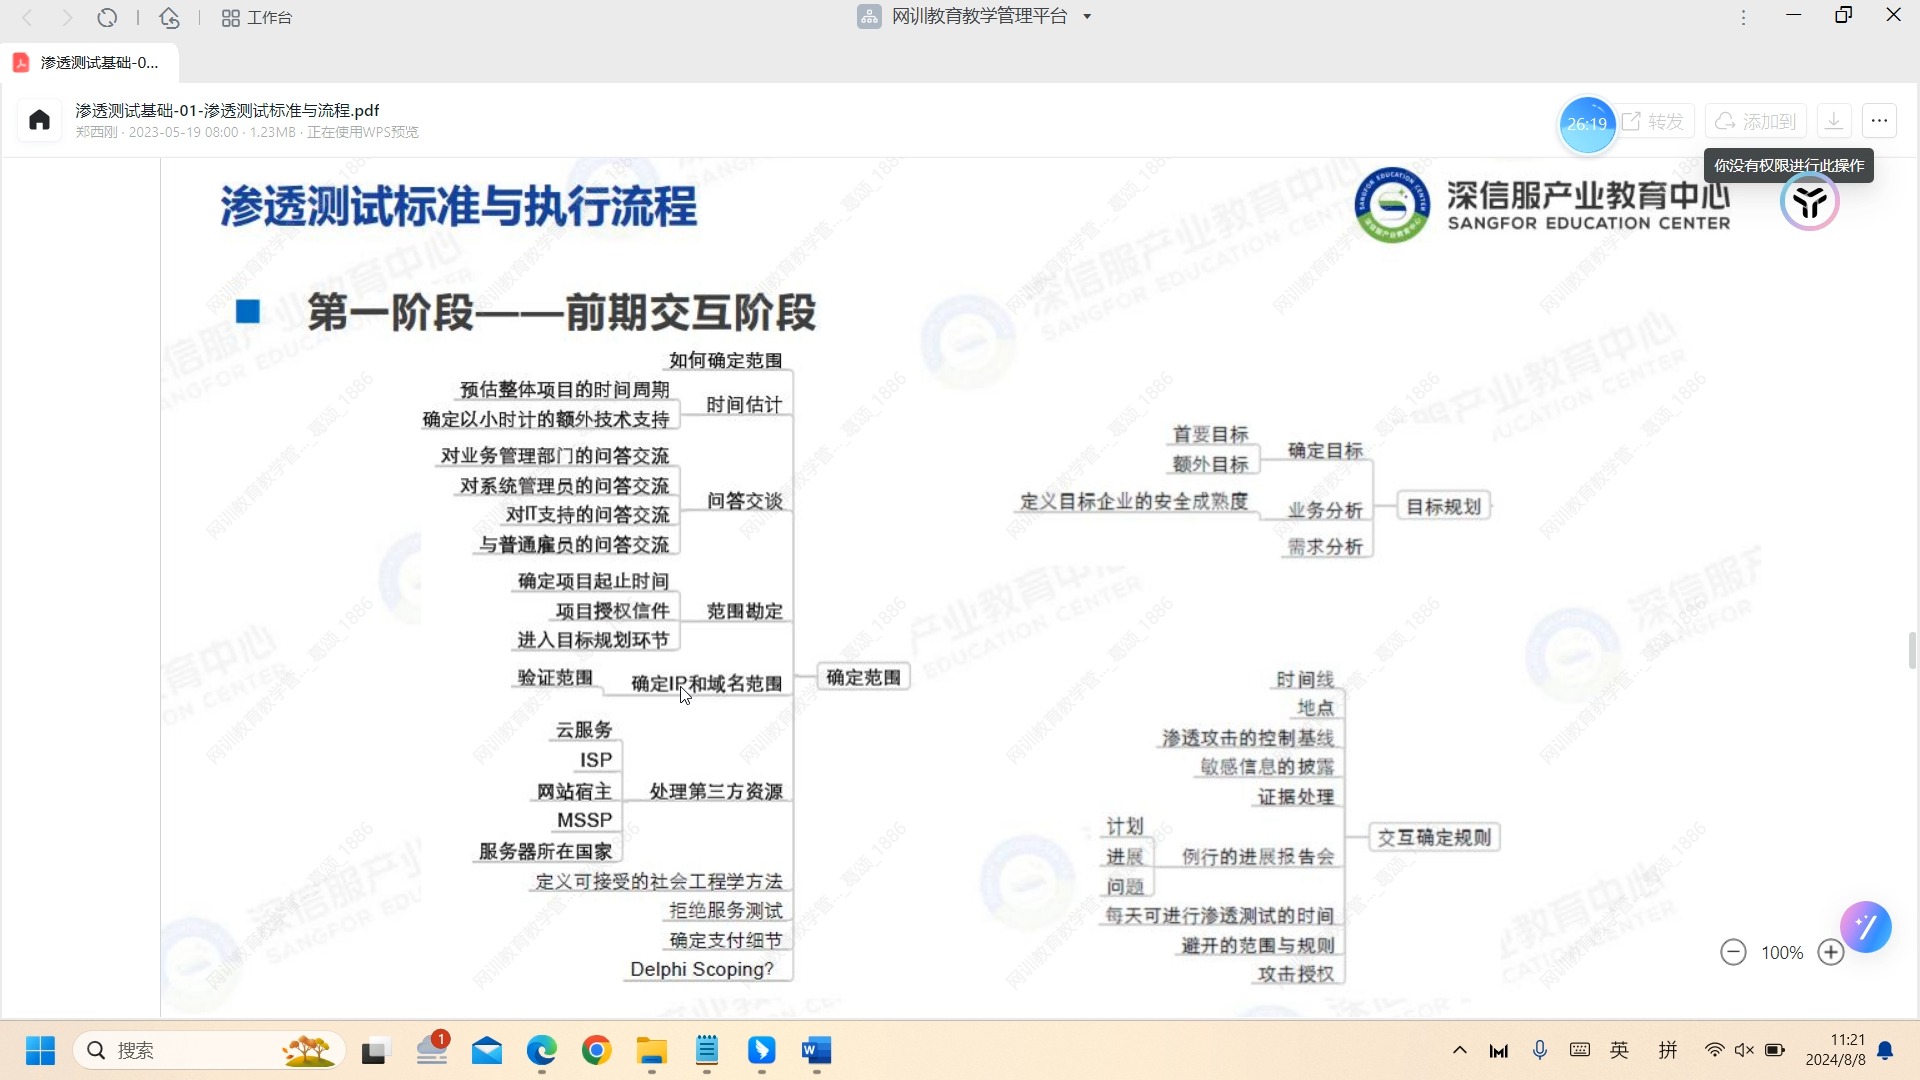Click the 添加到 add-to button
The image size is (1920, 1080).
1758,120
